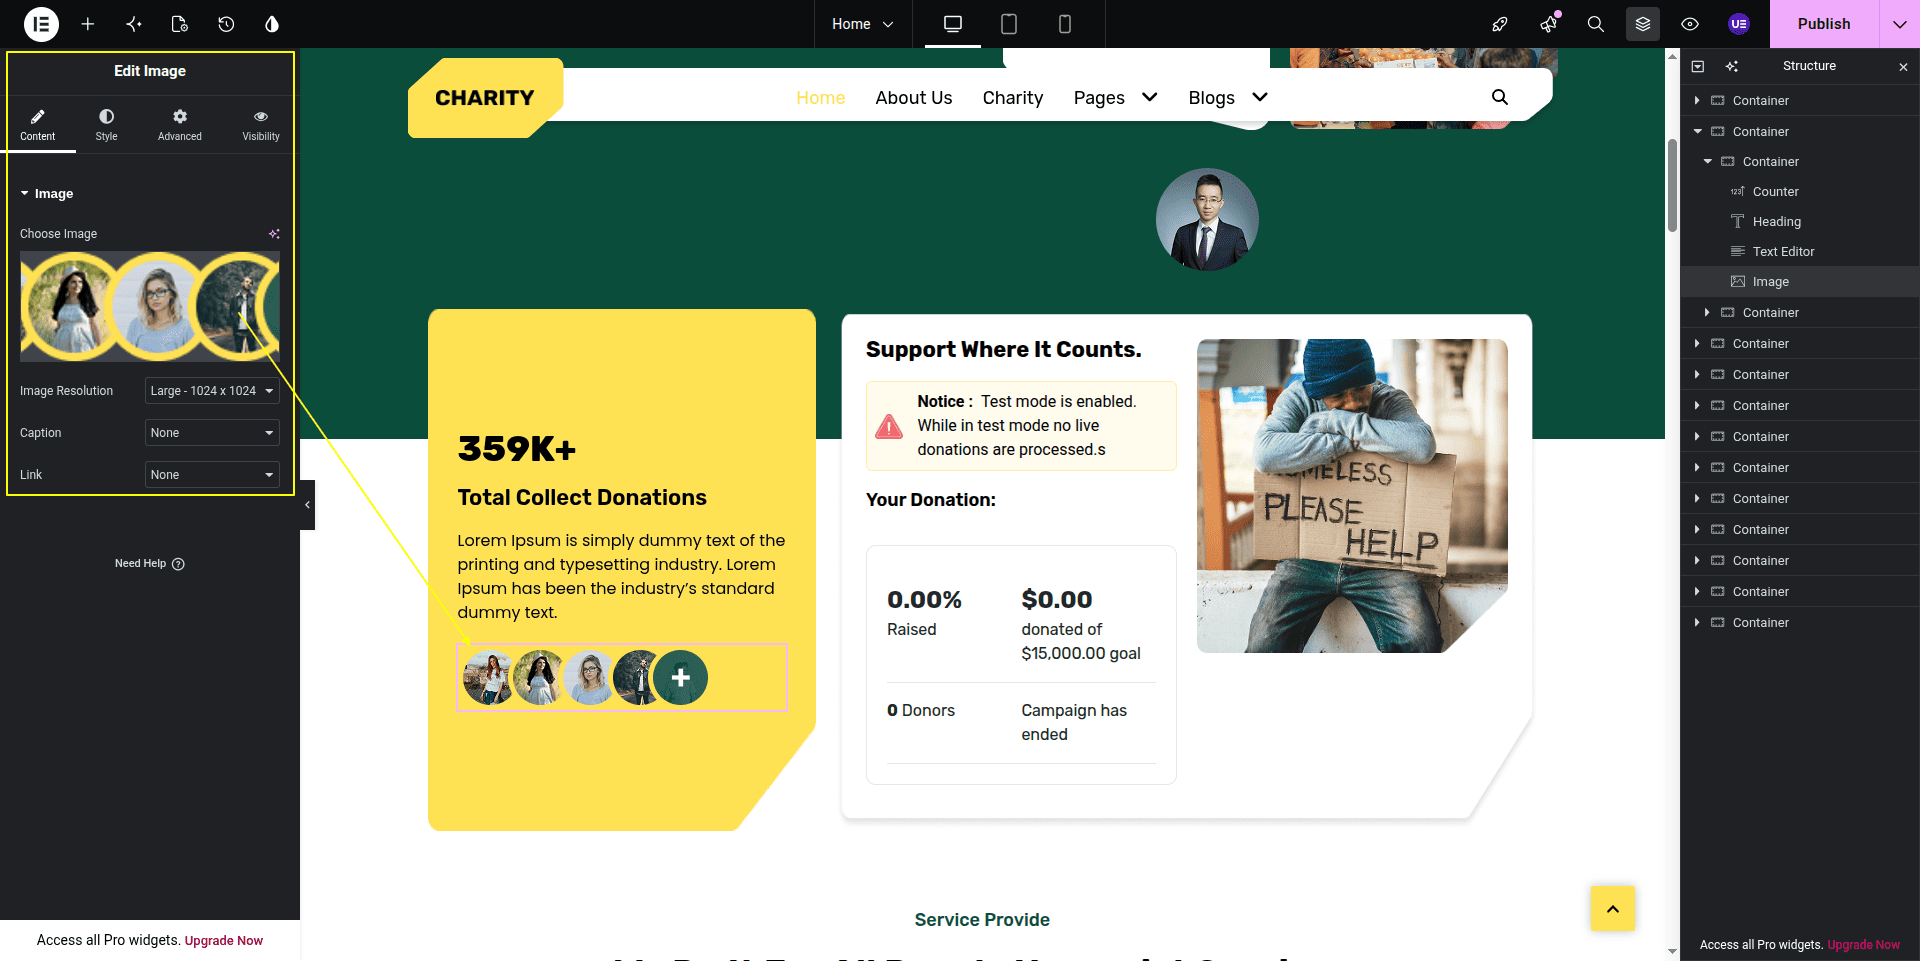Open the History panel icon

[x=226, y=24]
